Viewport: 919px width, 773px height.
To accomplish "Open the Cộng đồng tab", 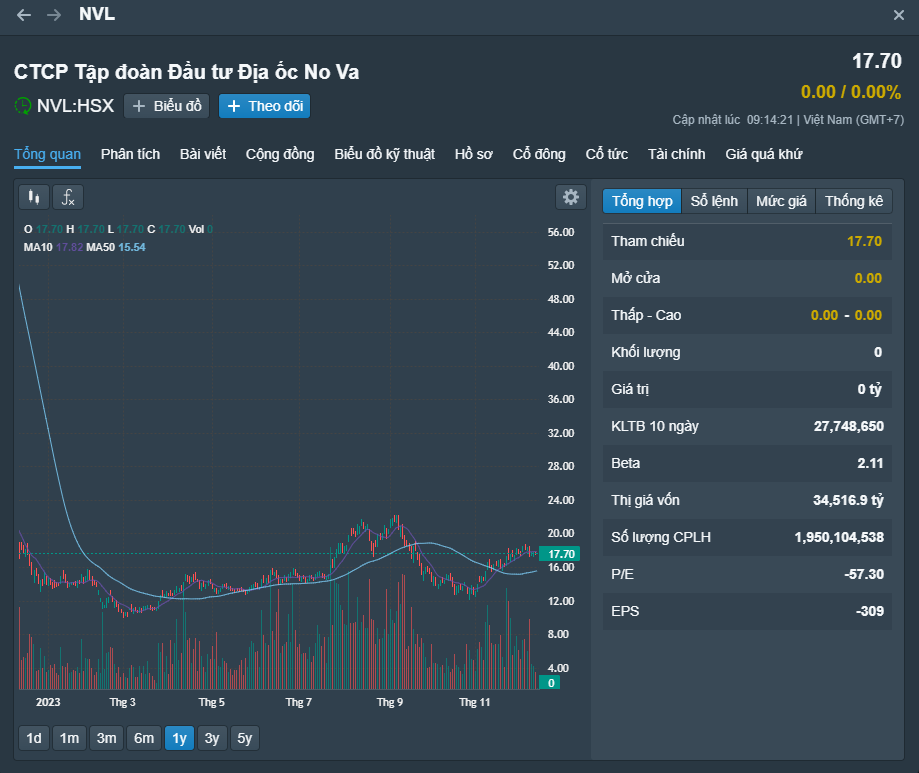I will click(x=280, y=154).
